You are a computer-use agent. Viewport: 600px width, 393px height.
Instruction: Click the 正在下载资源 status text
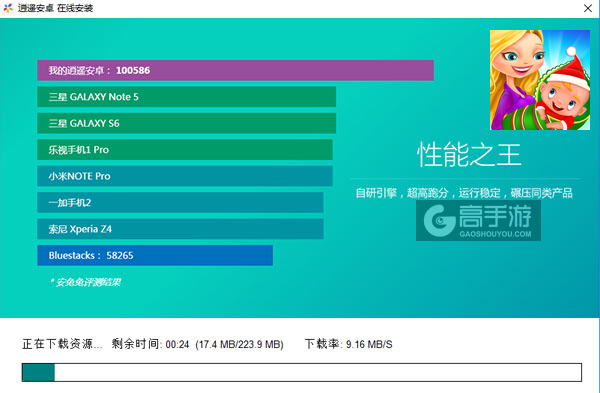tap(62, 344)
